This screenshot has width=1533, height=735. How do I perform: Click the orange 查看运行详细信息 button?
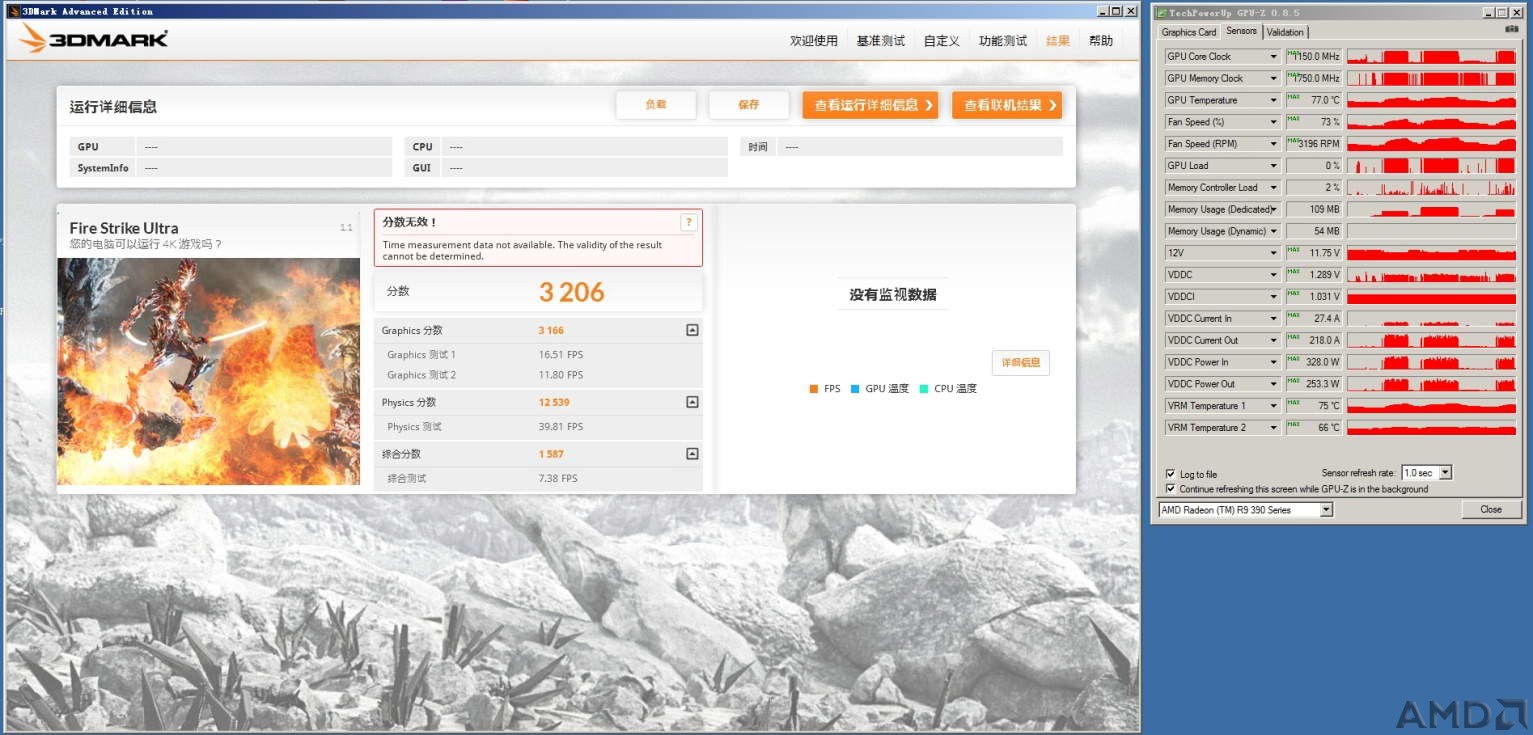[870, 105]
